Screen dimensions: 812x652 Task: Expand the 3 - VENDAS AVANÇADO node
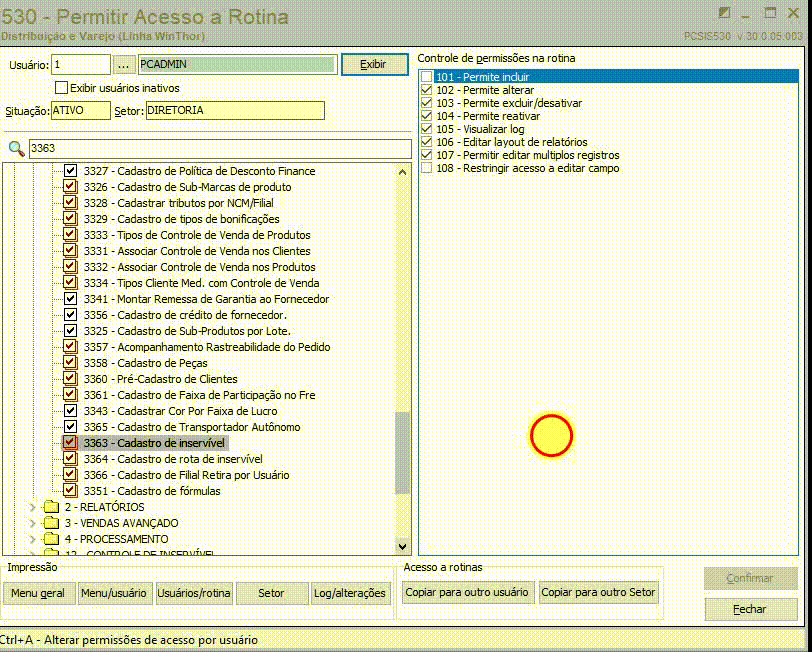click(33, 523)
